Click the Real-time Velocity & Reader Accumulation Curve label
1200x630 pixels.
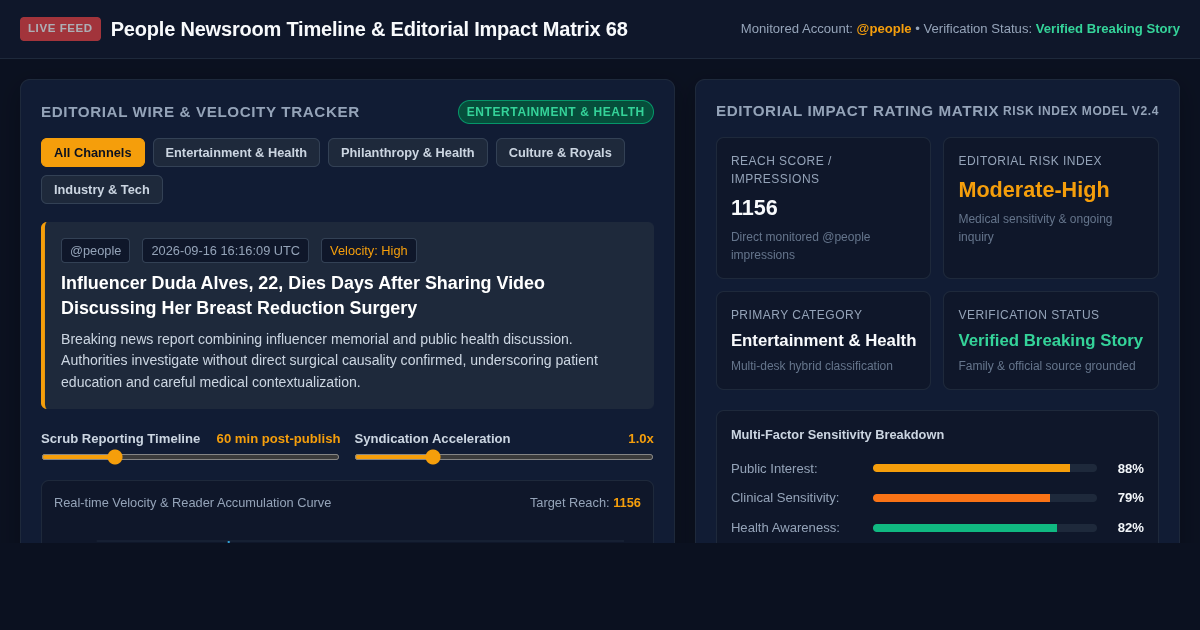(x=193, y=502)
